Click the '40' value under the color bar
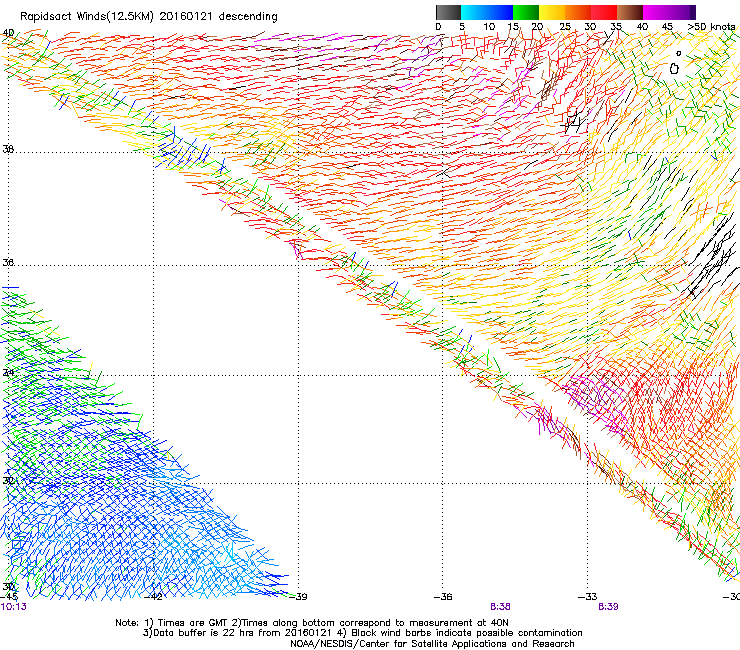Image resolution: width=740 pixels, height=650 pixels. click(x=642, y=26)
